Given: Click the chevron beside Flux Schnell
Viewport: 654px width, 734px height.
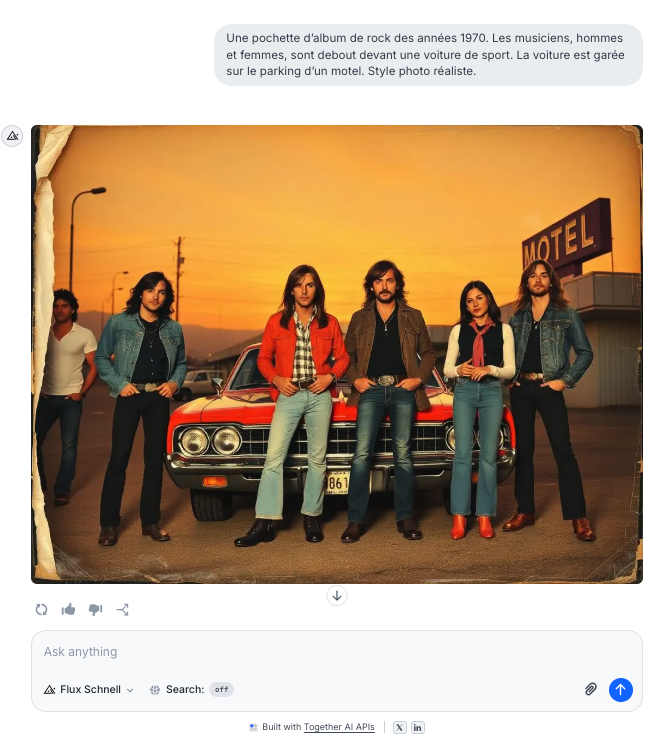Looking at the screenshot, I should tap(130, 690).
